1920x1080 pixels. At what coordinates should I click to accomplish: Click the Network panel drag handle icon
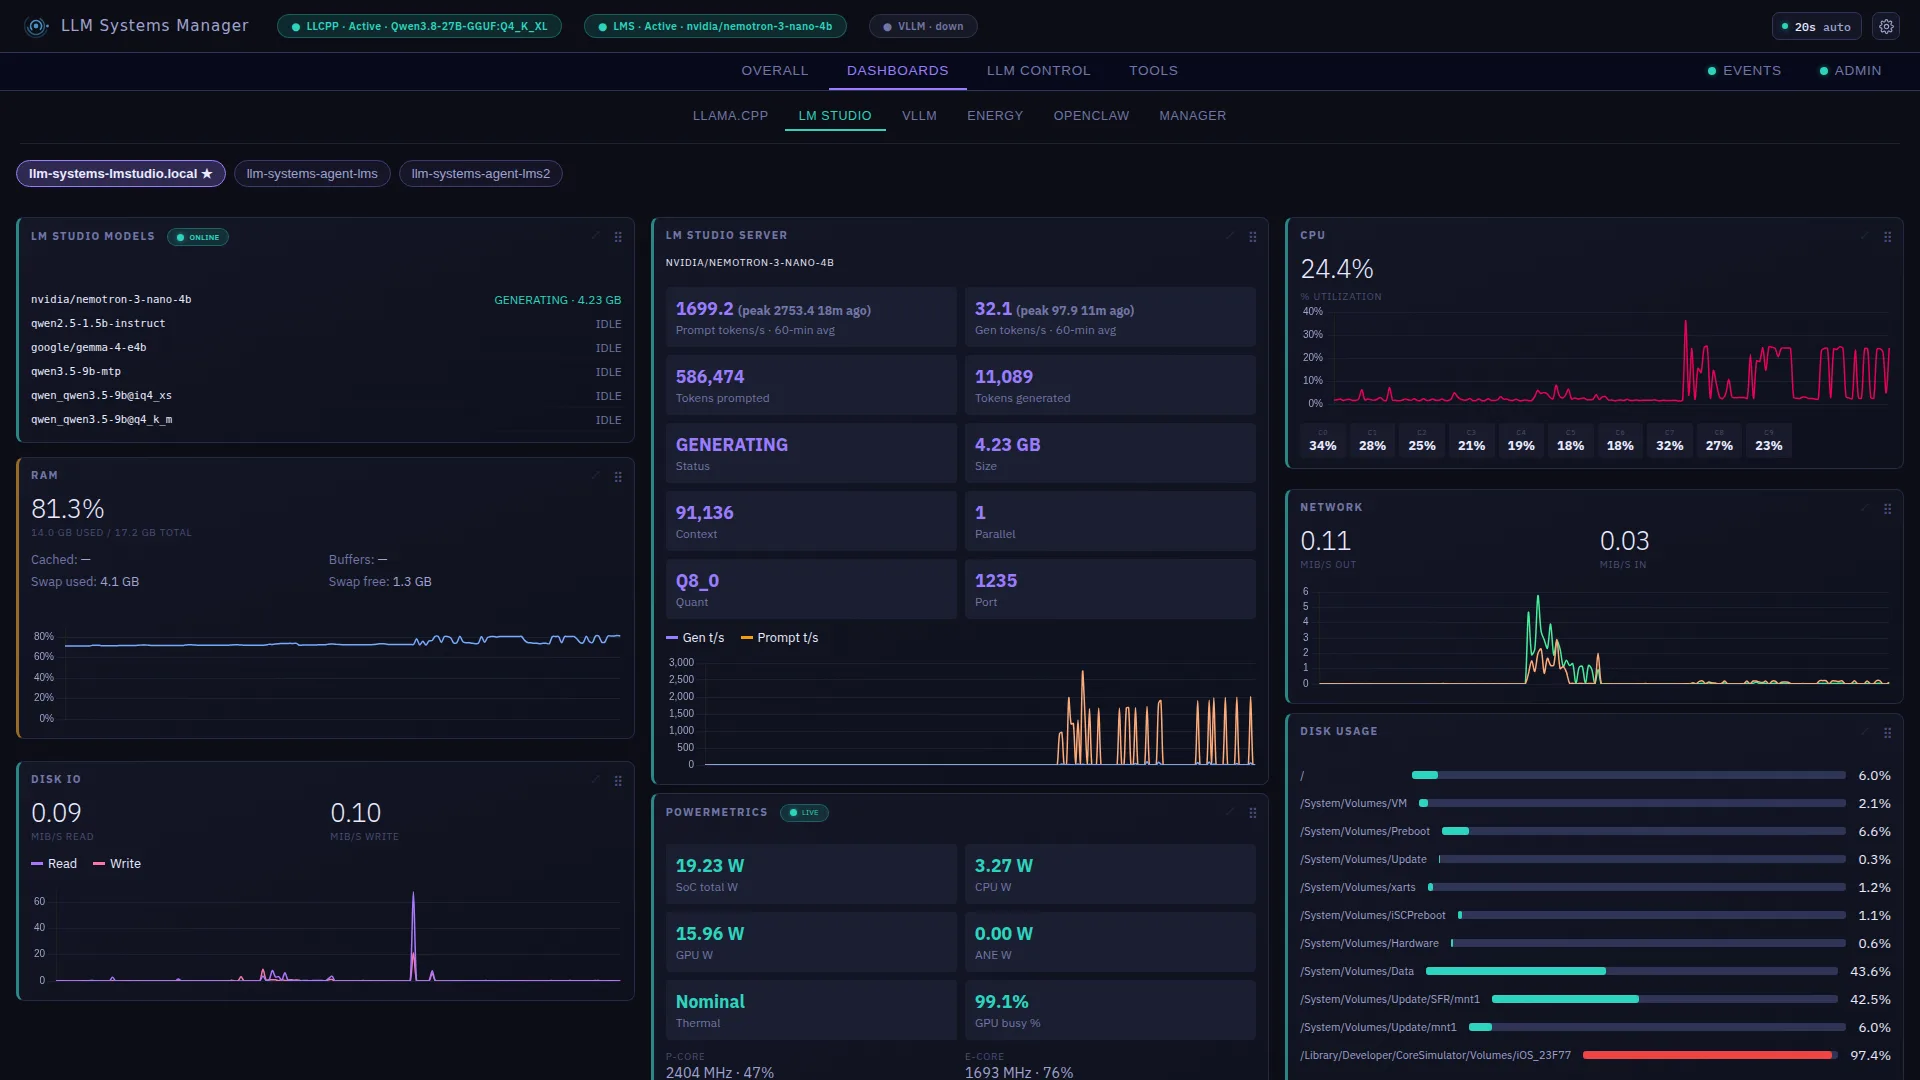[x=1888, y=509]
